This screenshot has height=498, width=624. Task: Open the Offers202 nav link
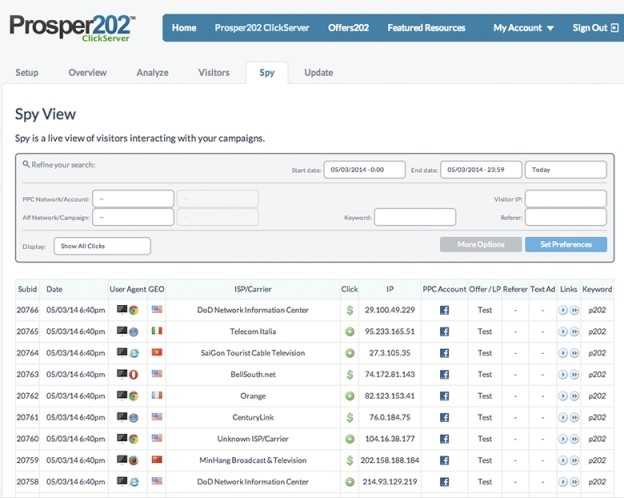click(x=348, y=28)
